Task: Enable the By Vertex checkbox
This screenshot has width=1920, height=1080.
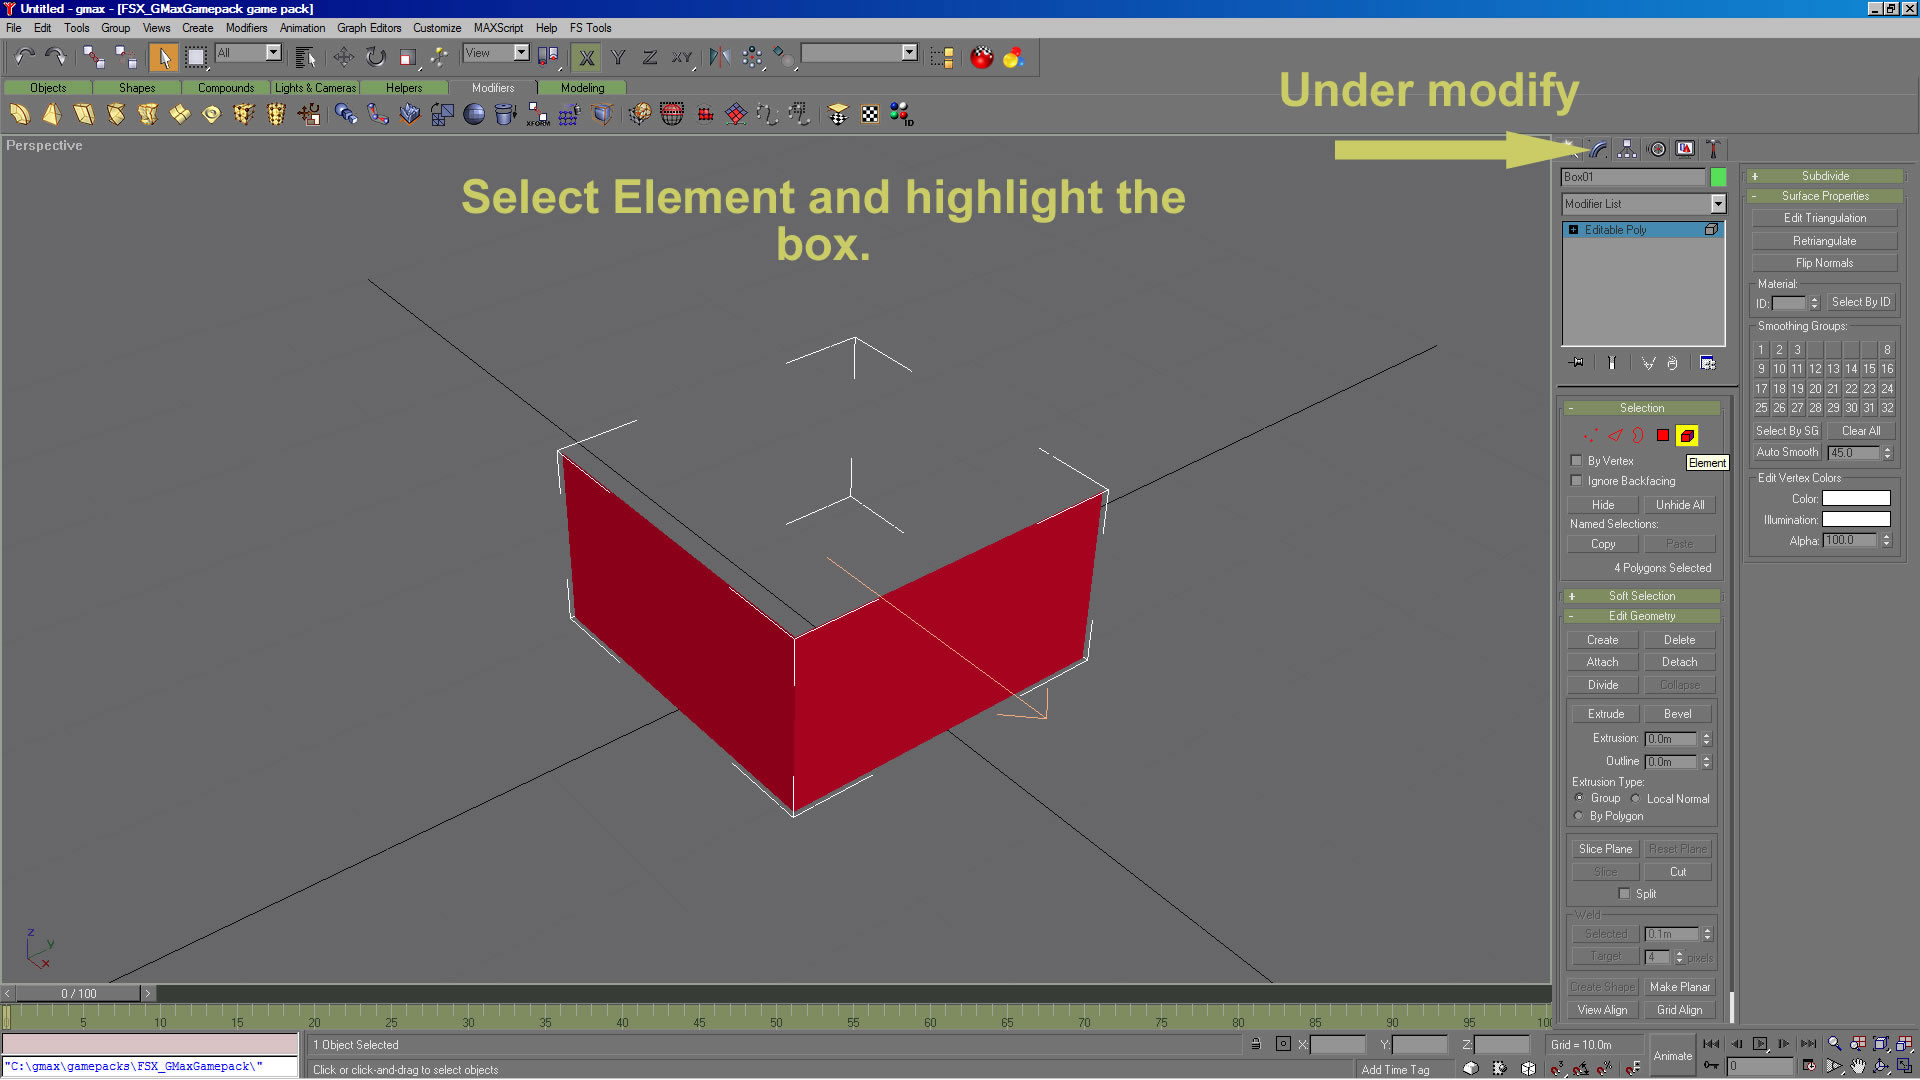Action: click(1577, 461)
